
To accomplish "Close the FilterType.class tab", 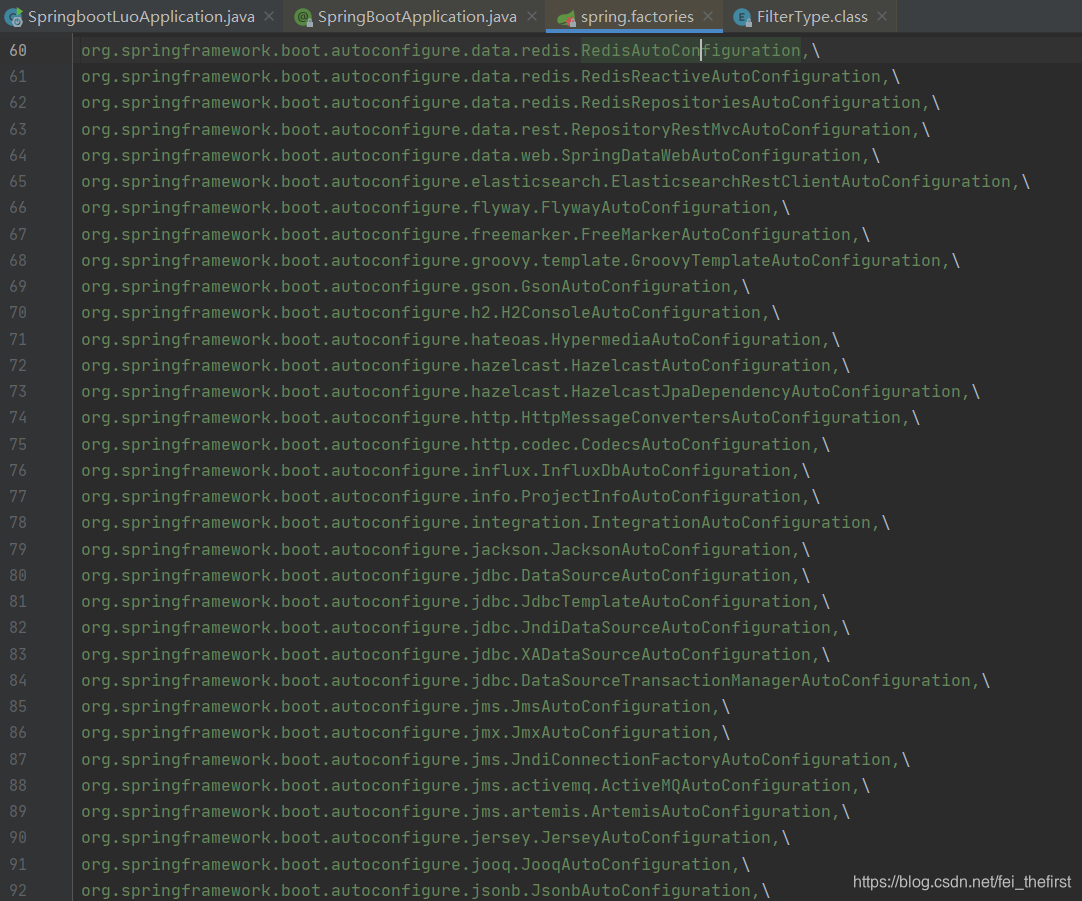I will click(x=882, y=16).
